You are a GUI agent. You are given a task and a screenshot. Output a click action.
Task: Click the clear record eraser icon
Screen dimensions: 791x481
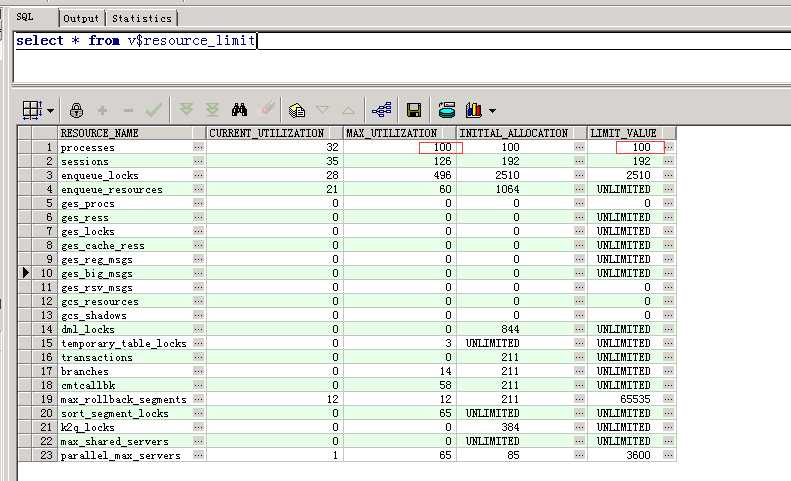pyautogui.click(x=267, y=109)
